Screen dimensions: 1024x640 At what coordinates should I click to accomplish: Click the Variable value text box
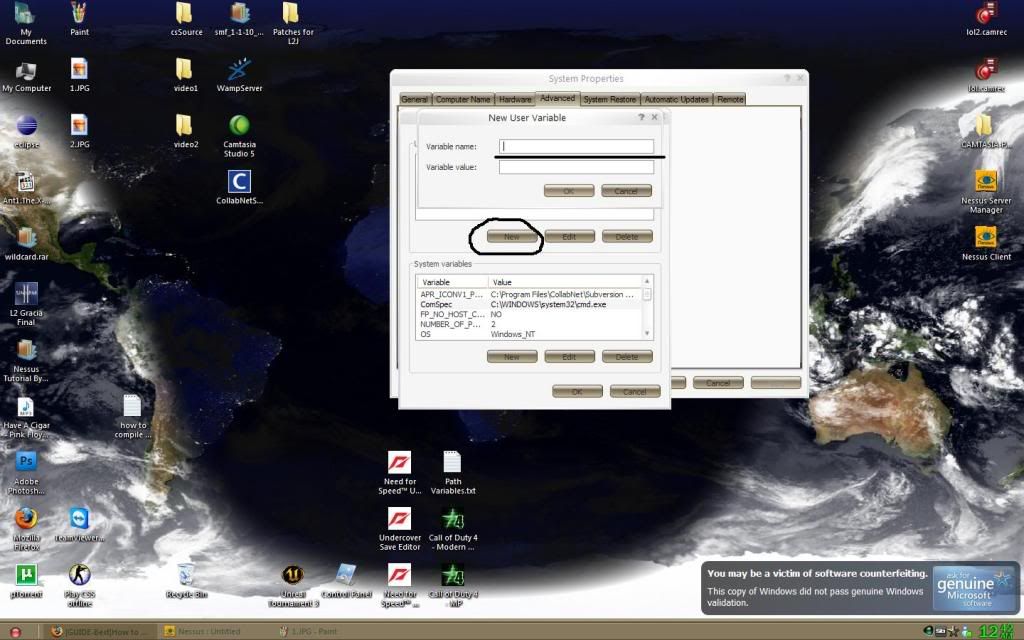tap(576, 167)
